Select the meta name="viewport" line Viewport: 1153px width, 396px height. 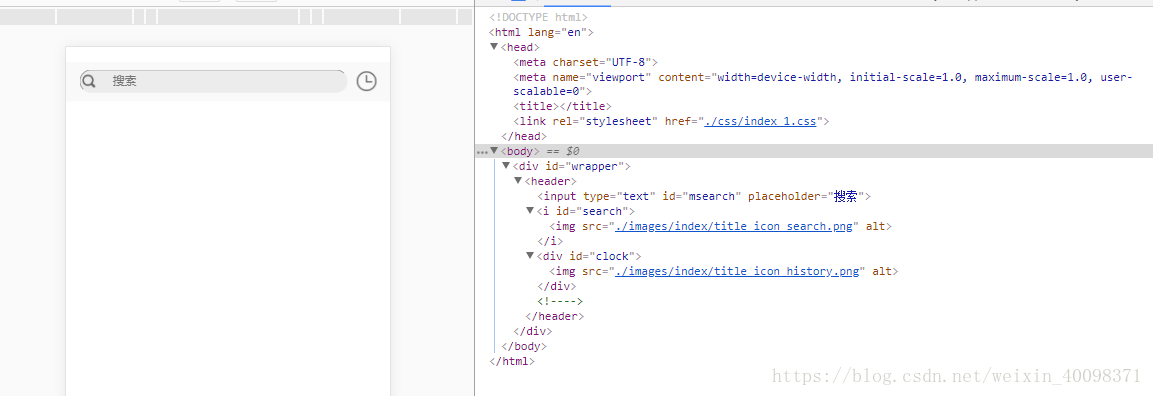823,84
